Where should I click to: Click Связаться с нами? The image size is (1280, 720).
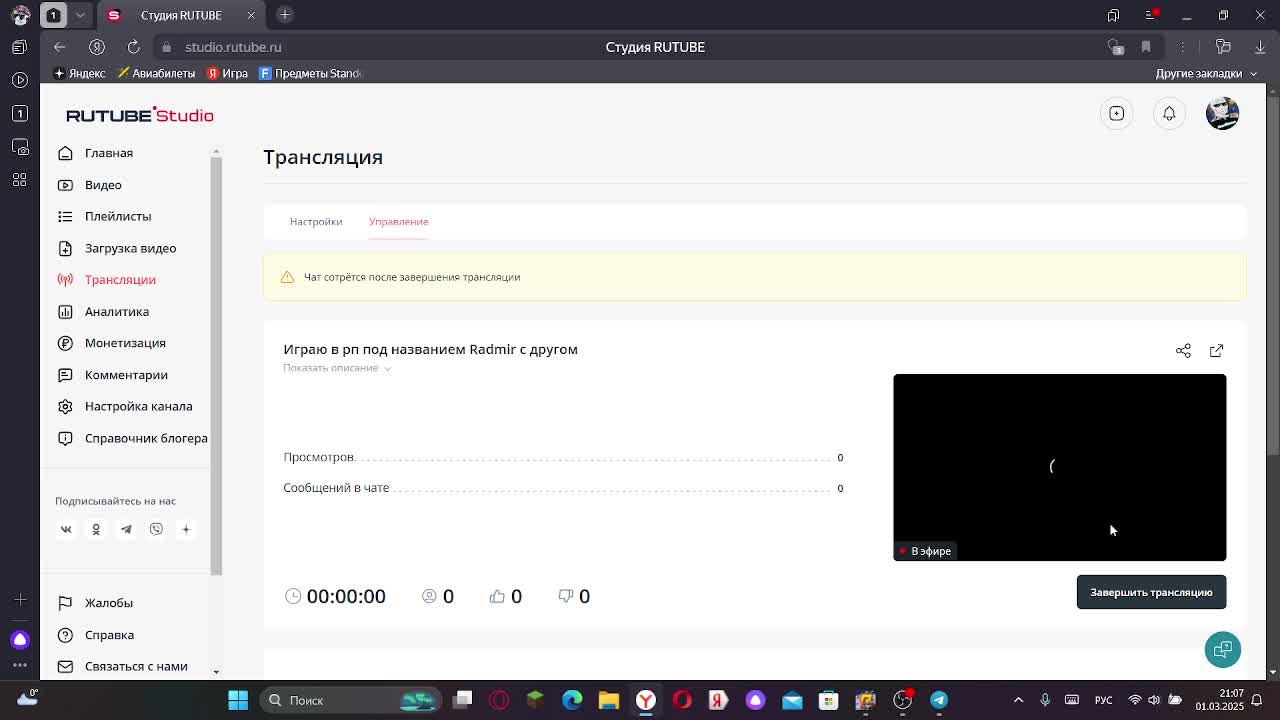click(136, 666)
